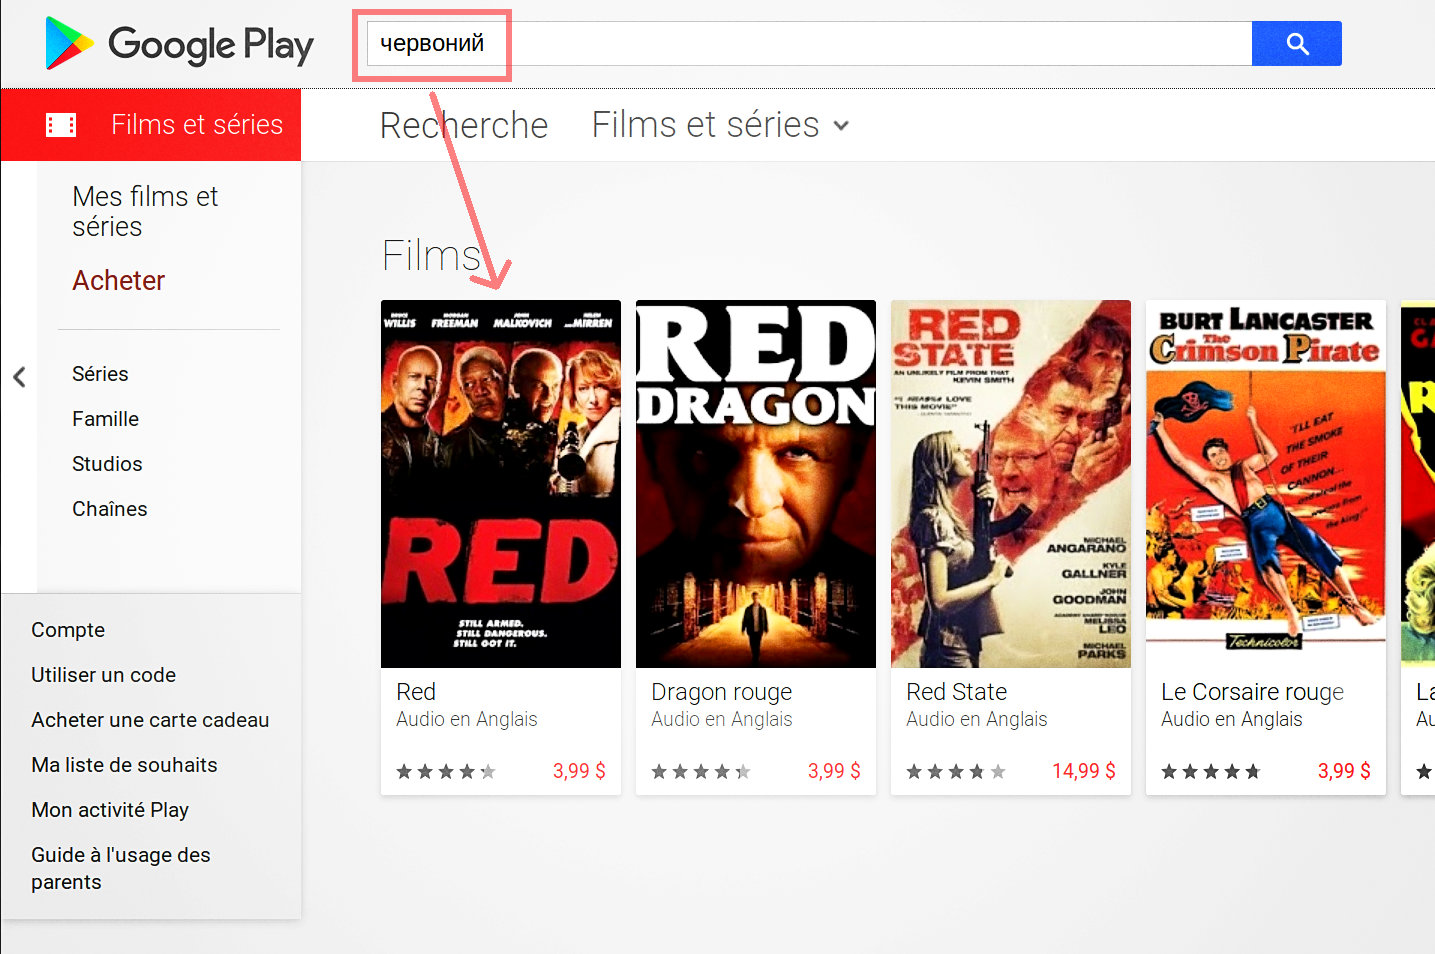
Task: Click Audio en Anglais under Le Corsaire rouge
Action: tap(1231, 720)
